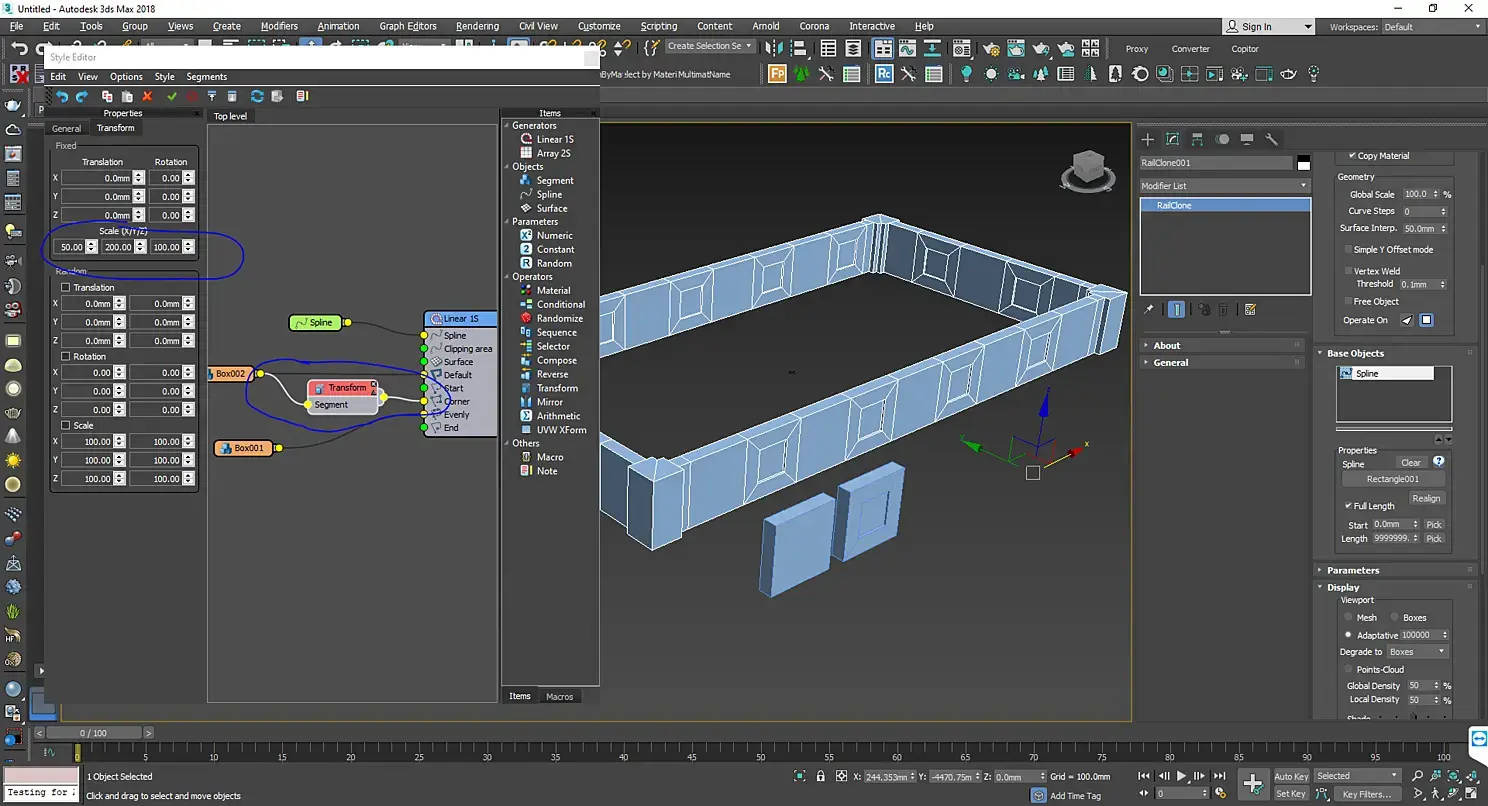Screen dimensions: 1488x806
Task: Open the Rendering menu
Action: 477,26
